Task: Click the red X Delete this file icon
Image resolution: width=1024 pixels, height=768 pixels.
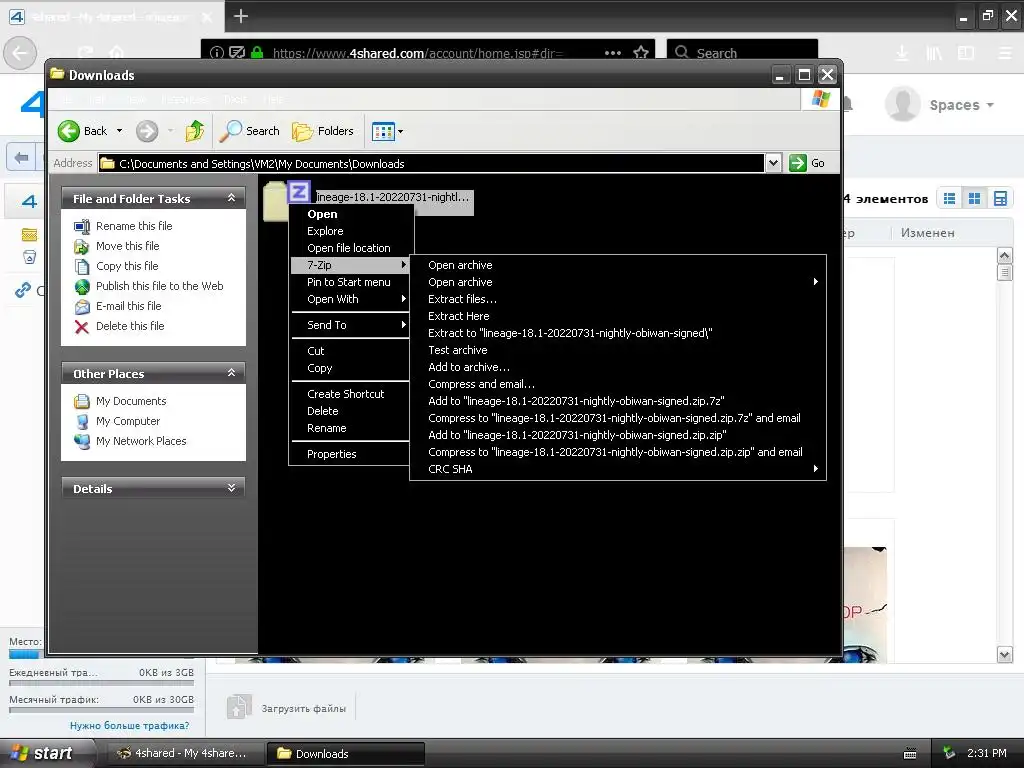Action: [82, 327]
